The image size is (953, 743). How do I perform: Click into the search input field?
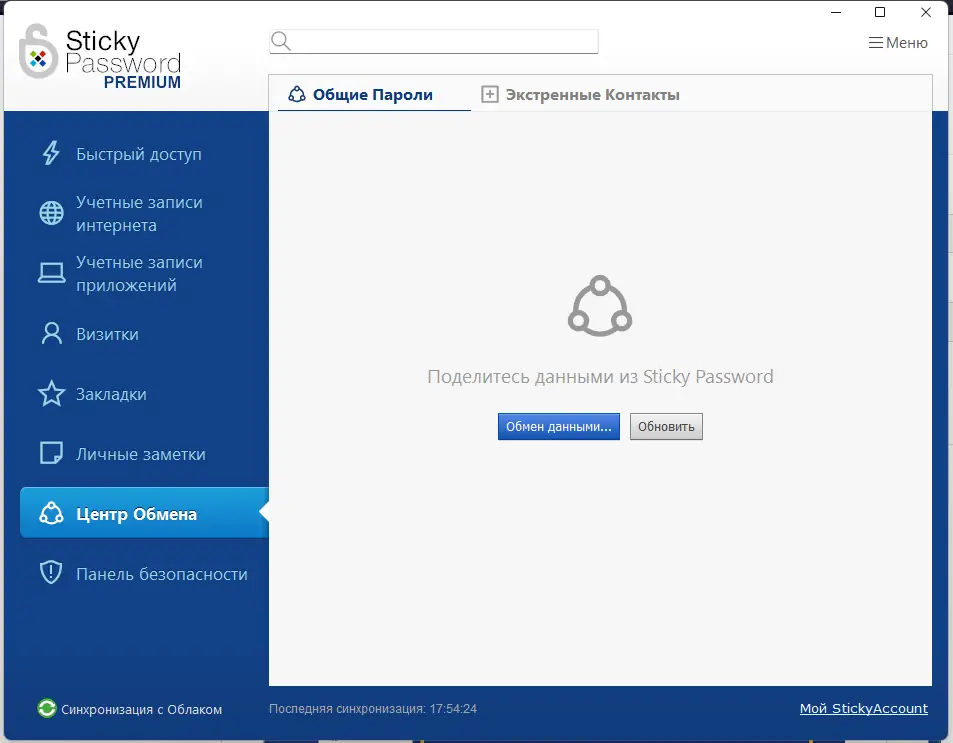[434, 41]
